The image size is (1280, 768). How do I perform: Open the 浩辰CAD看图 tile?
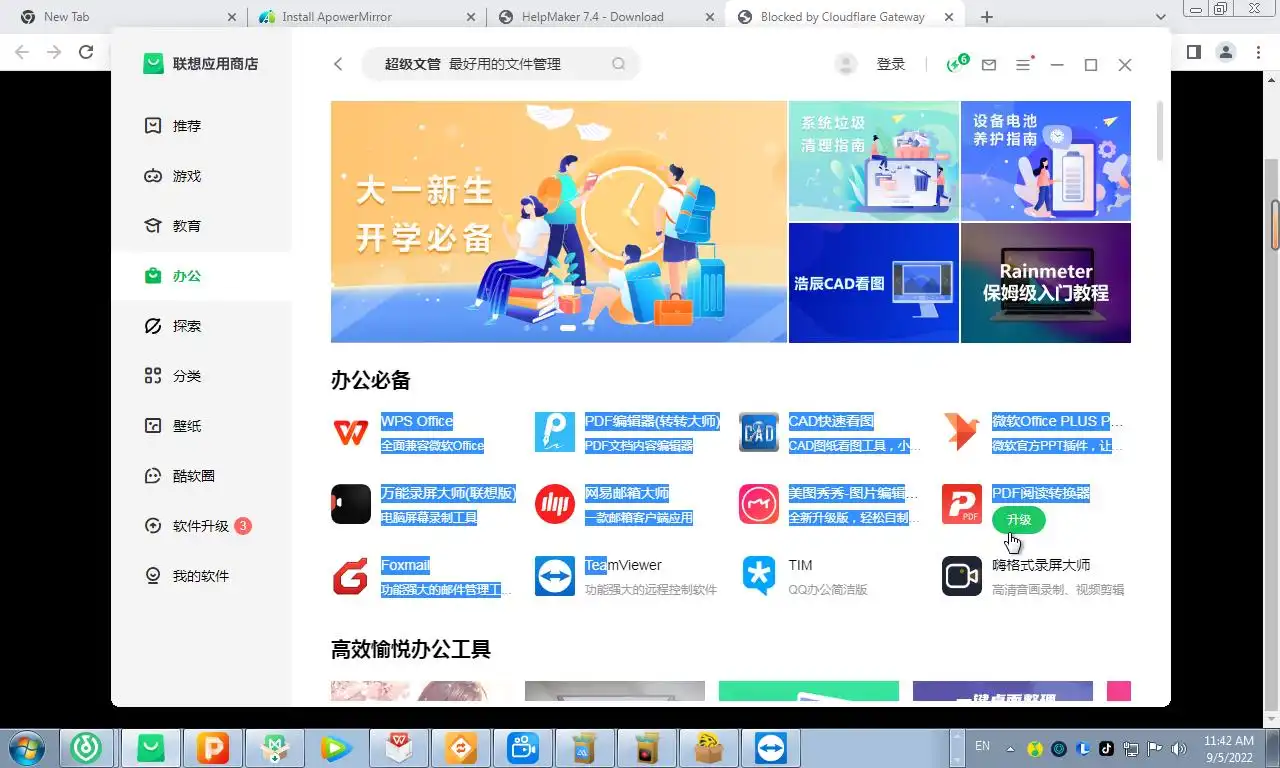(x=874, y=283)
